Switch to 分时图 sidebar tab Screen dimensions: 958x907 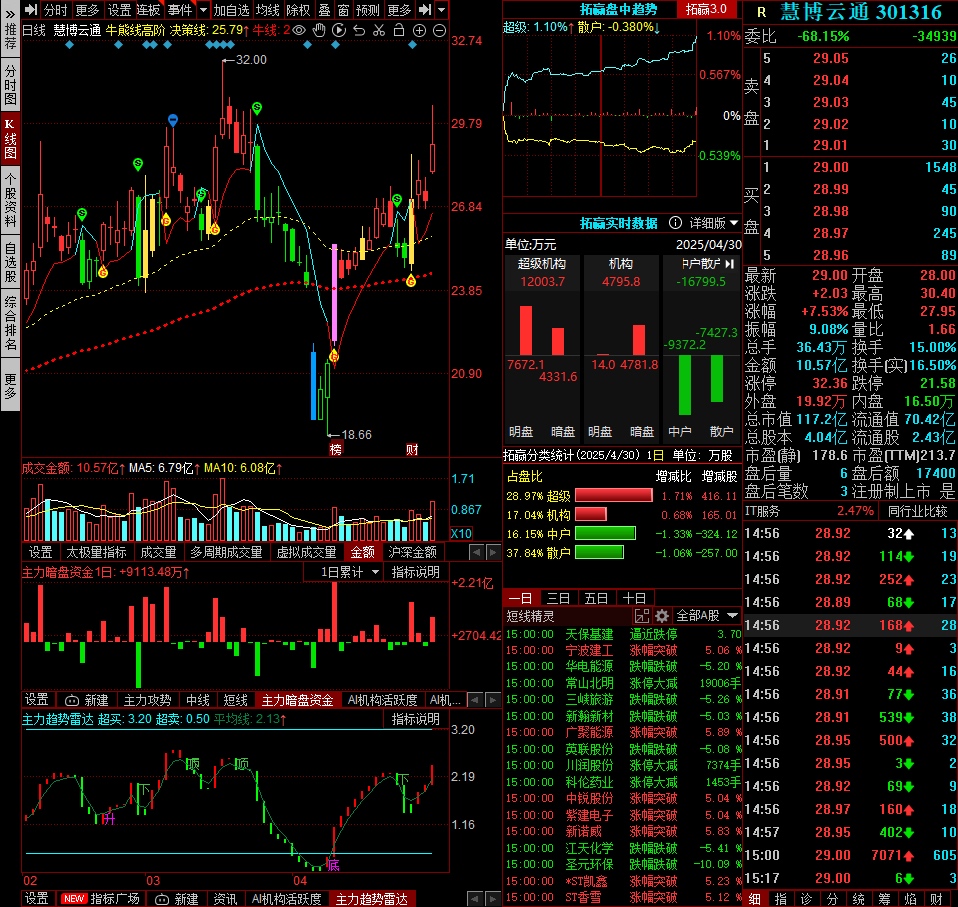click(10, 85)
